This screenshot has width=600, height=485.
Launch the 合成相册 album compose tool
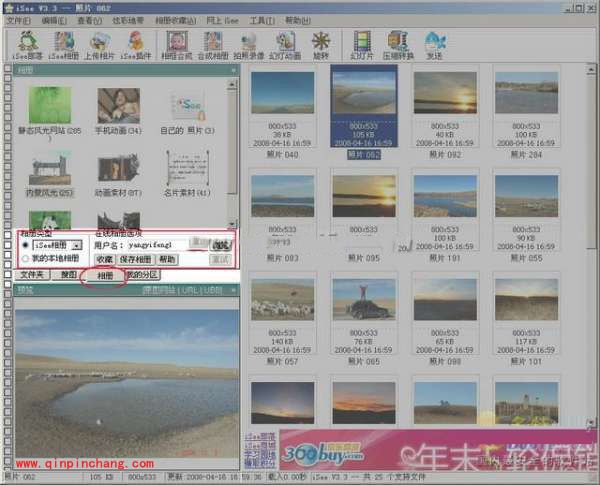213,45
